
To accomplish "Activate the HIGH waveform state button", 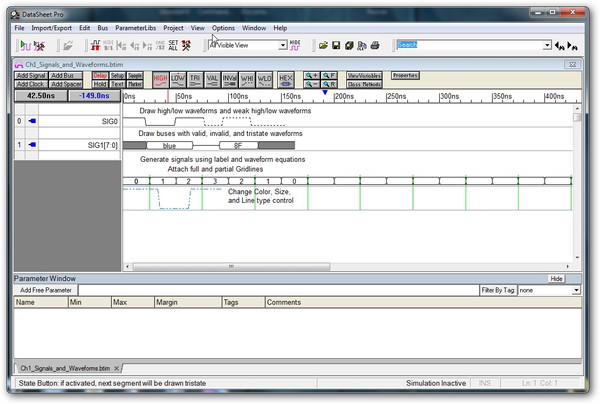I will tap(160, 78).
